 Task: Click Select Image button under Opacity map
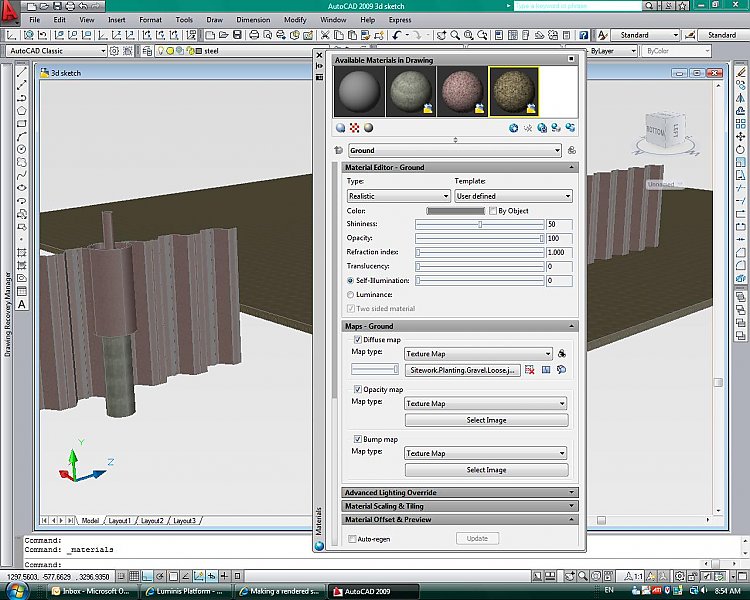pyautogui.click(x=486, y=420)
